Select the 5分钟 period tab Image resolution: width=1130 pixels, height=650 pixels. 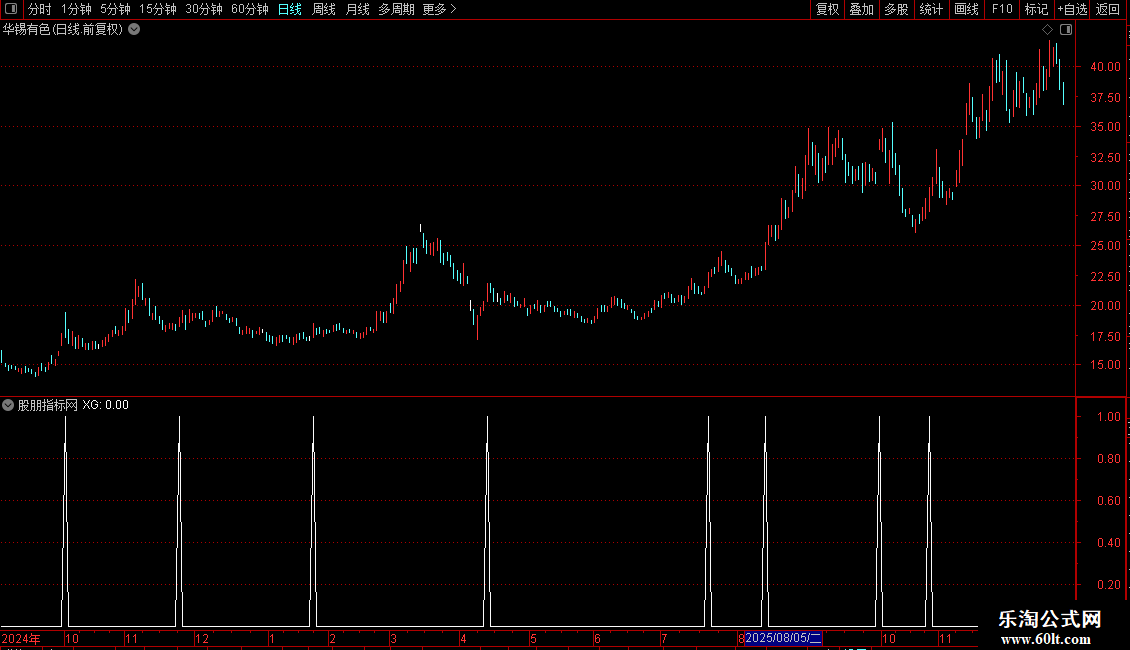click(115, 9)
